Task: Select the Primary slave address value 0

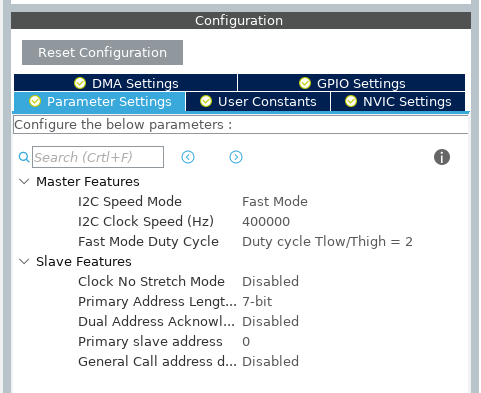Action: tap(246, 342)
